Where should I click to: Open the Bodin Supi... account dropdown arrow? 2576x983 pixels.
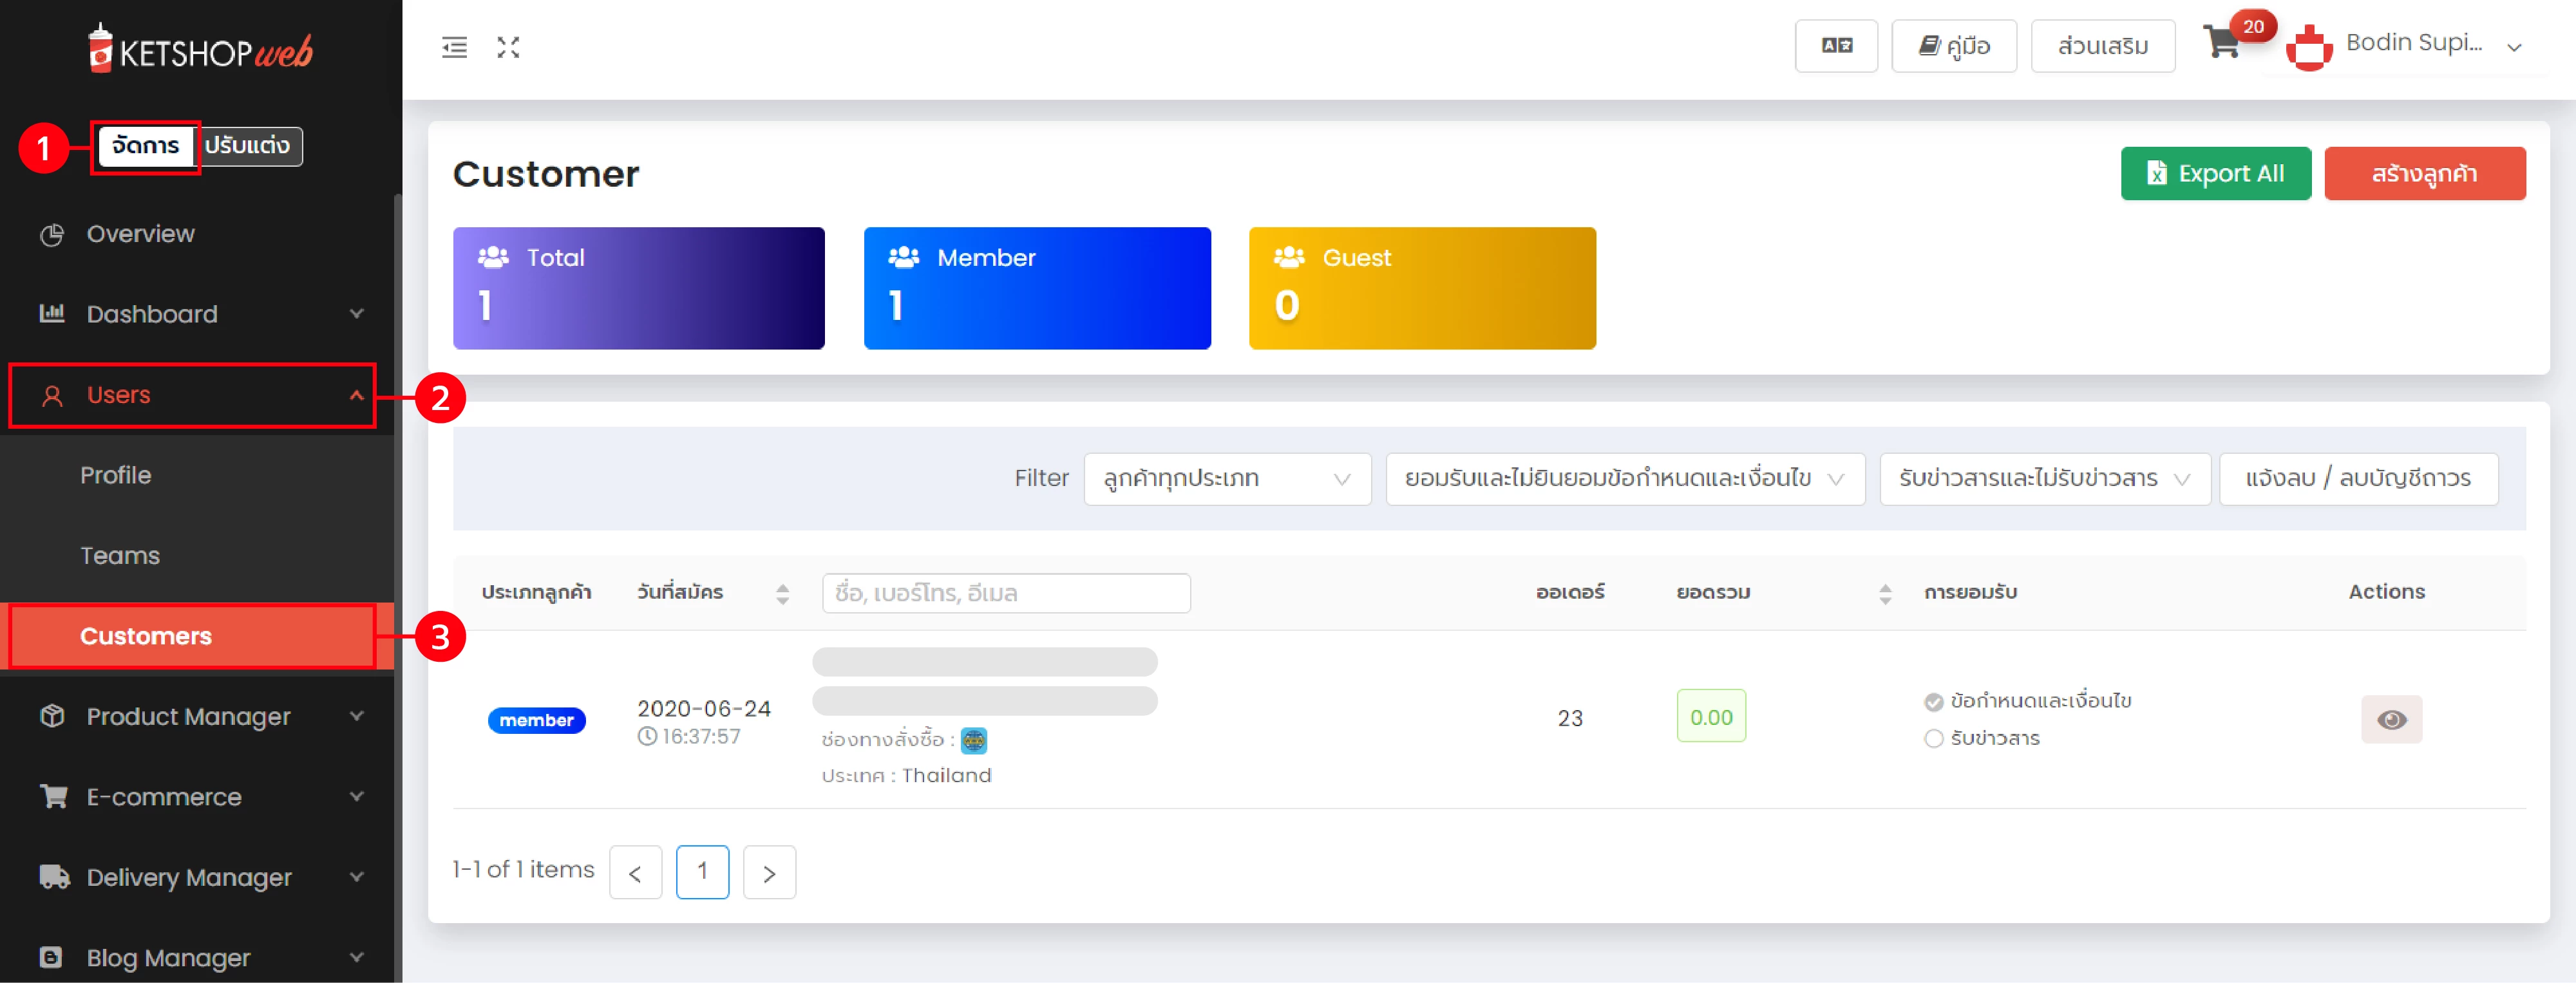click(2514, 47)
